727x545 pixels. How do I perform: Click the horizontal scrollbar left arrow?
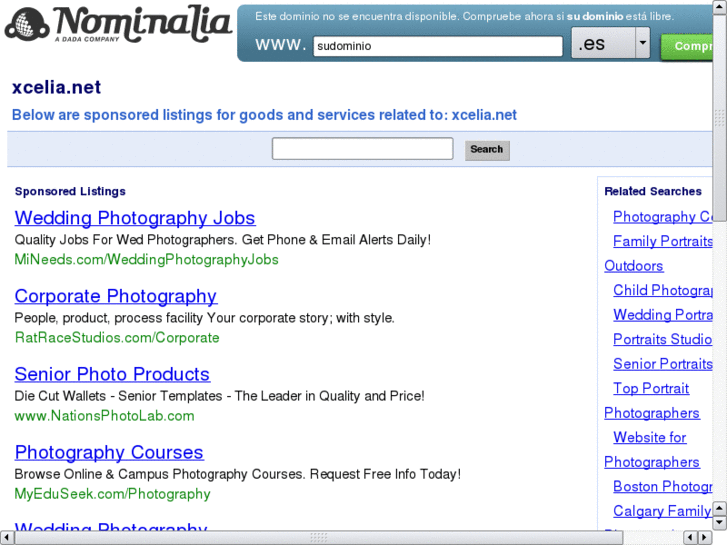(6, 537)
